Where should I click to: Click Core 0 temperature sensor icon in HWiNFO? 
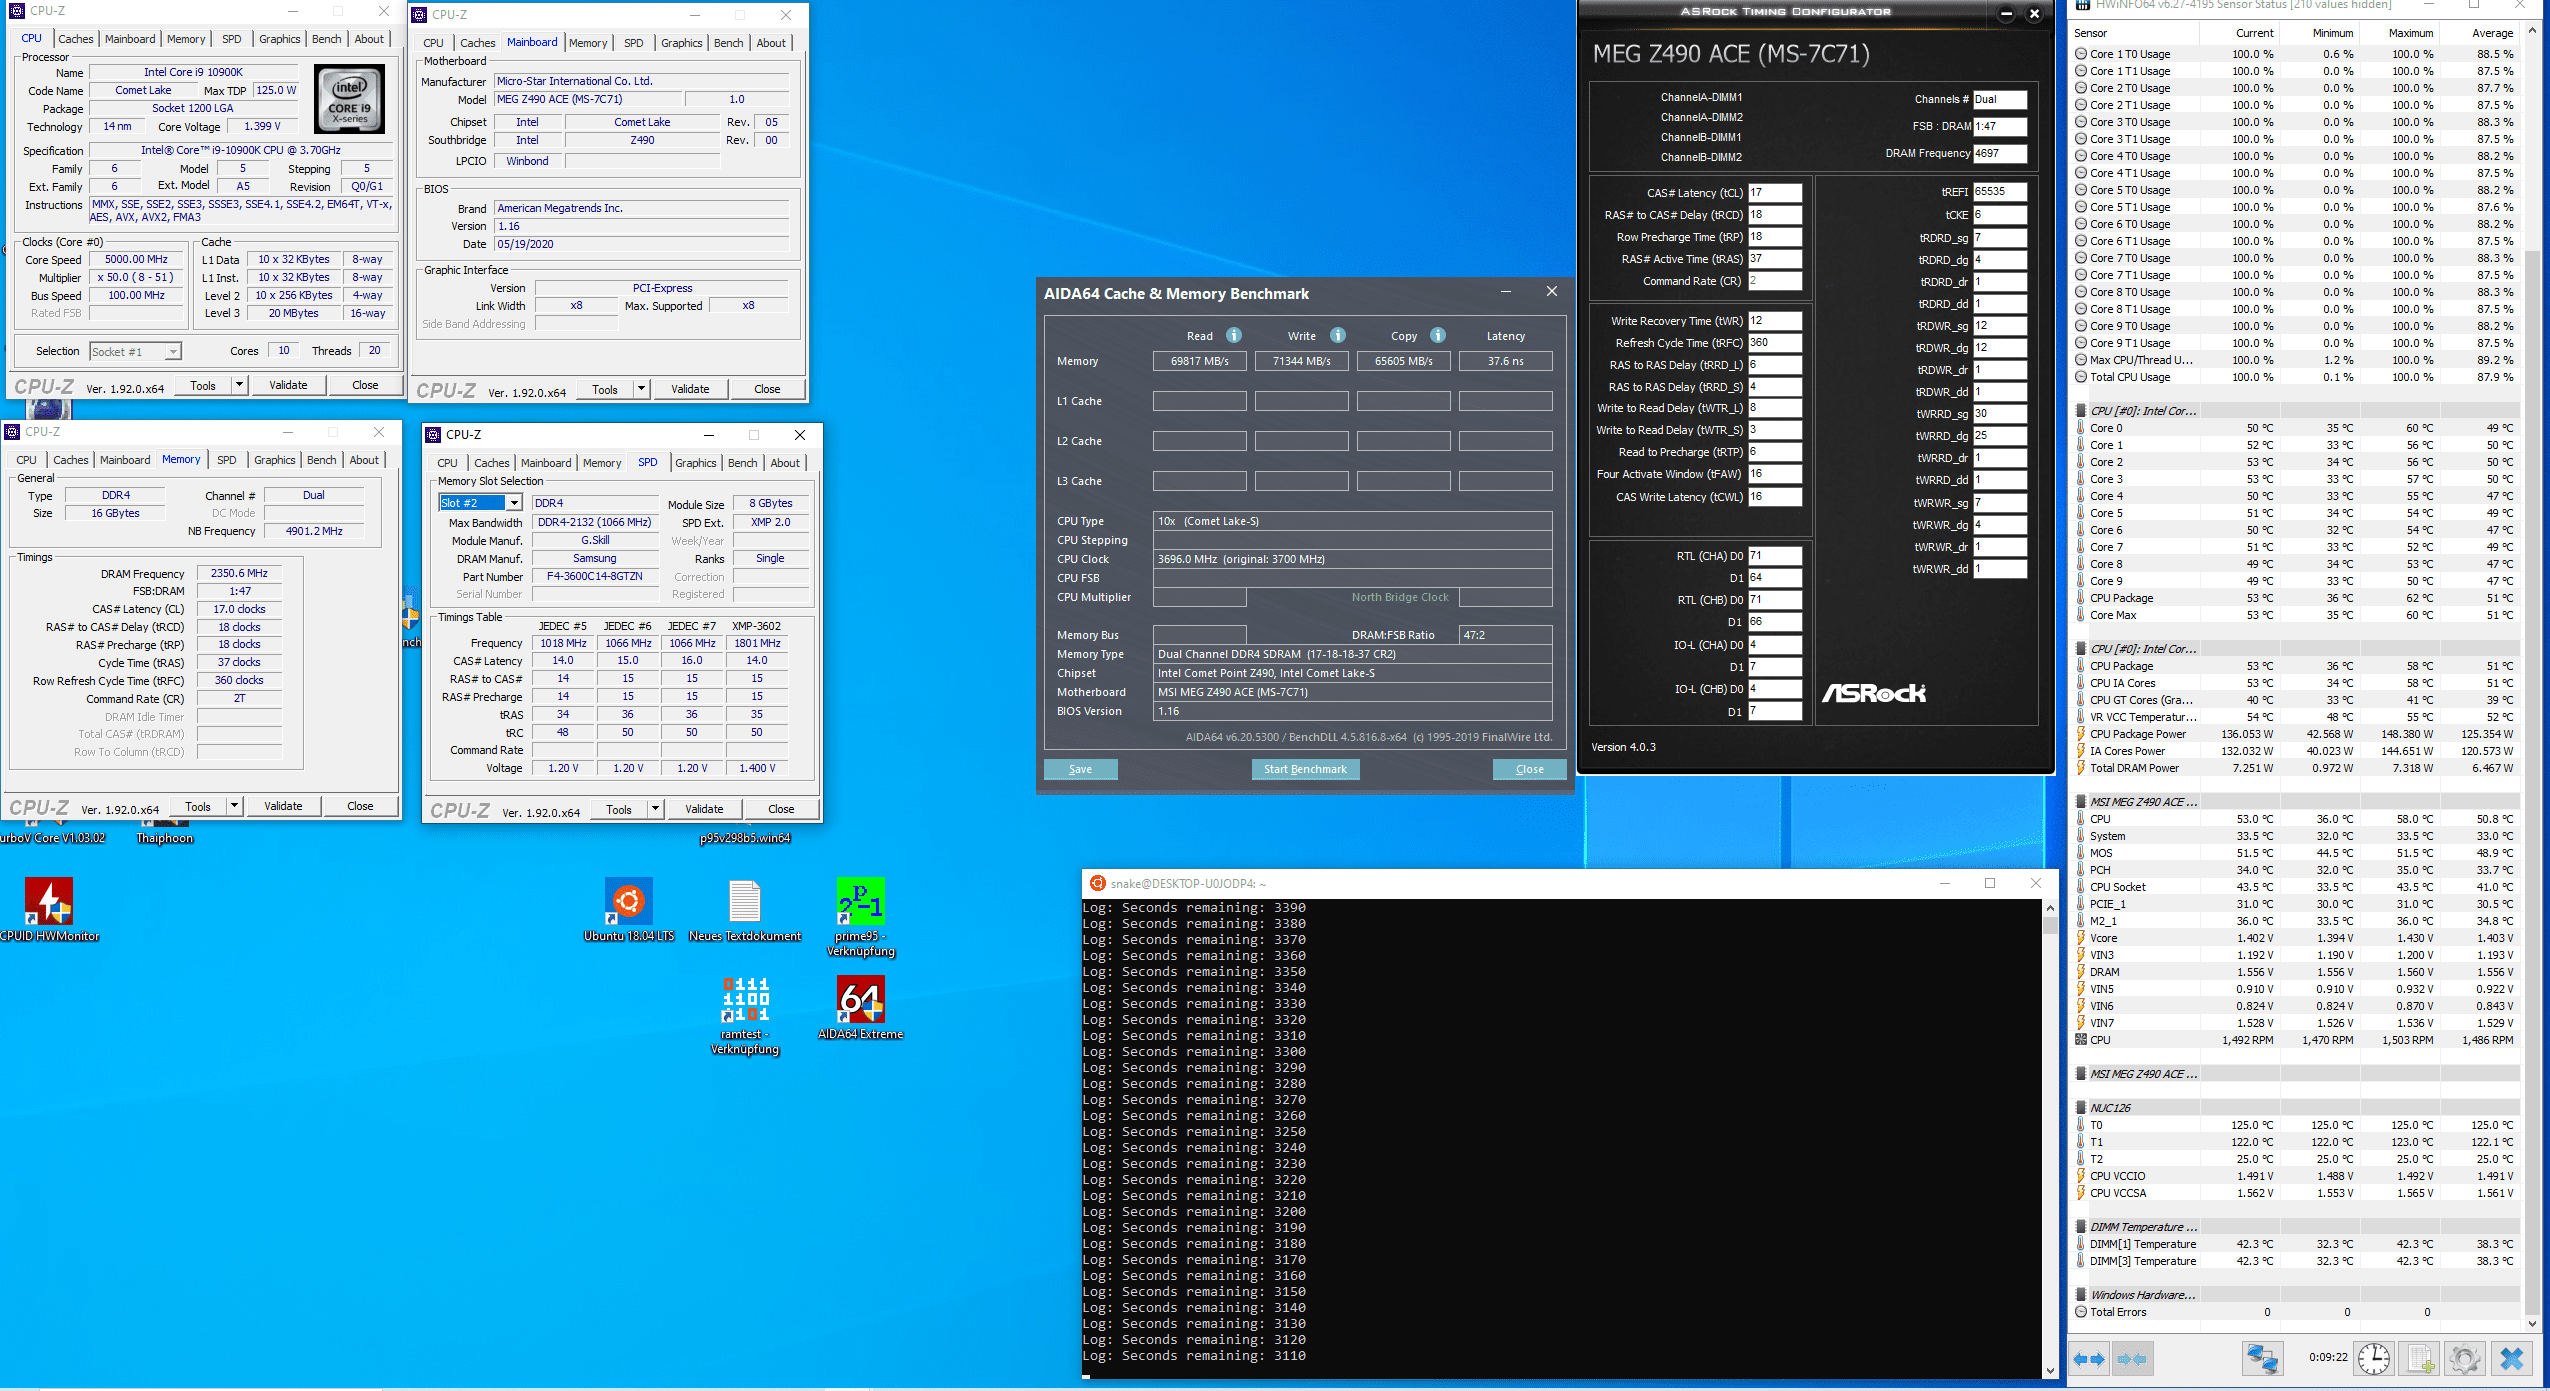[x=2080, y=428]
